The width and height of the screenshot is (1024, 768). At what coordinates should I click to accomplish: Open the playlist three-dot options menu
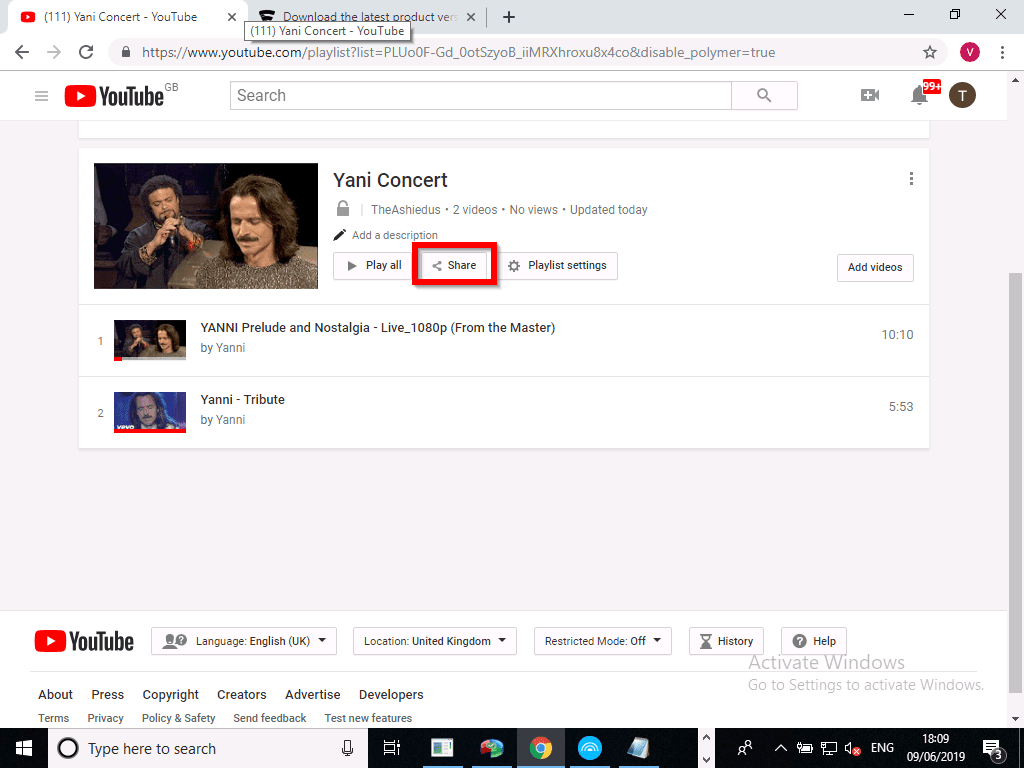tap(911, 178)
